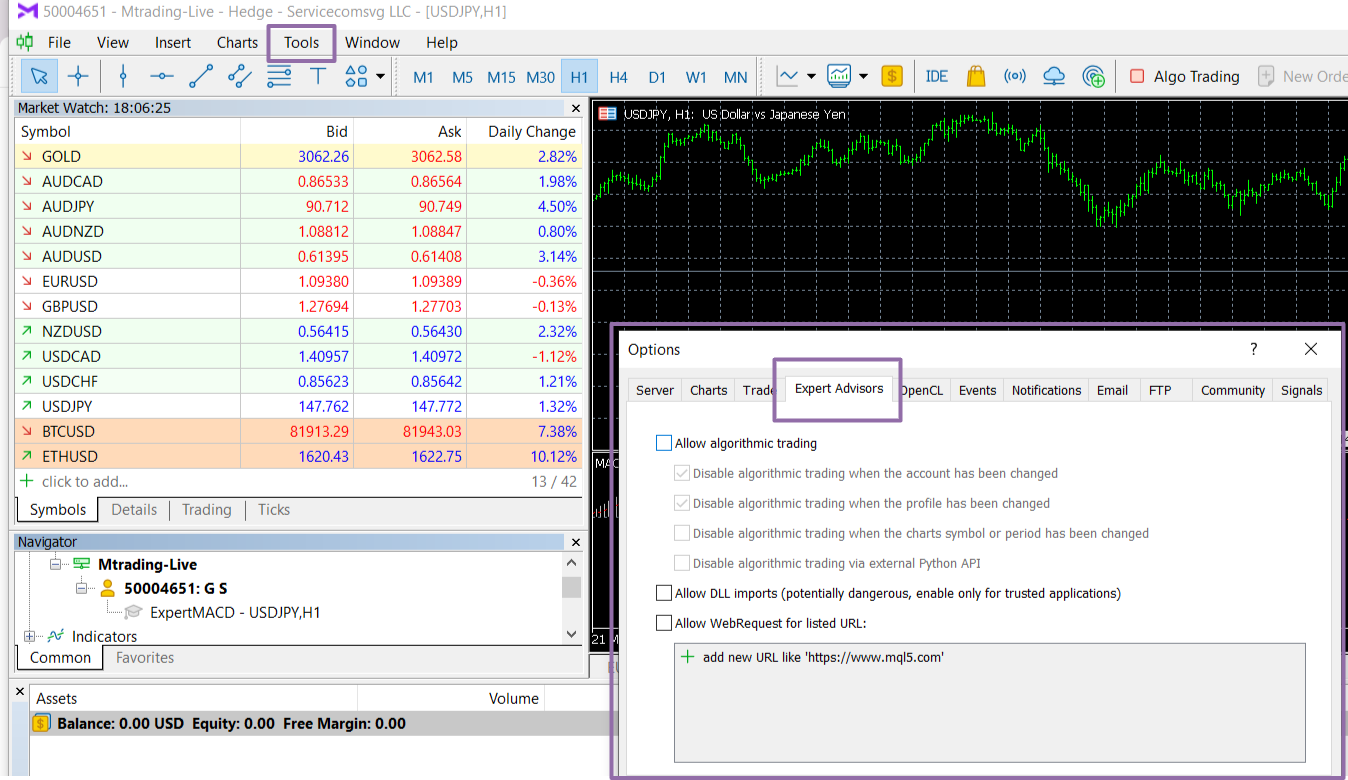Switch to the Server tab in Options
Screen dimensions: 1348x780
655,390
